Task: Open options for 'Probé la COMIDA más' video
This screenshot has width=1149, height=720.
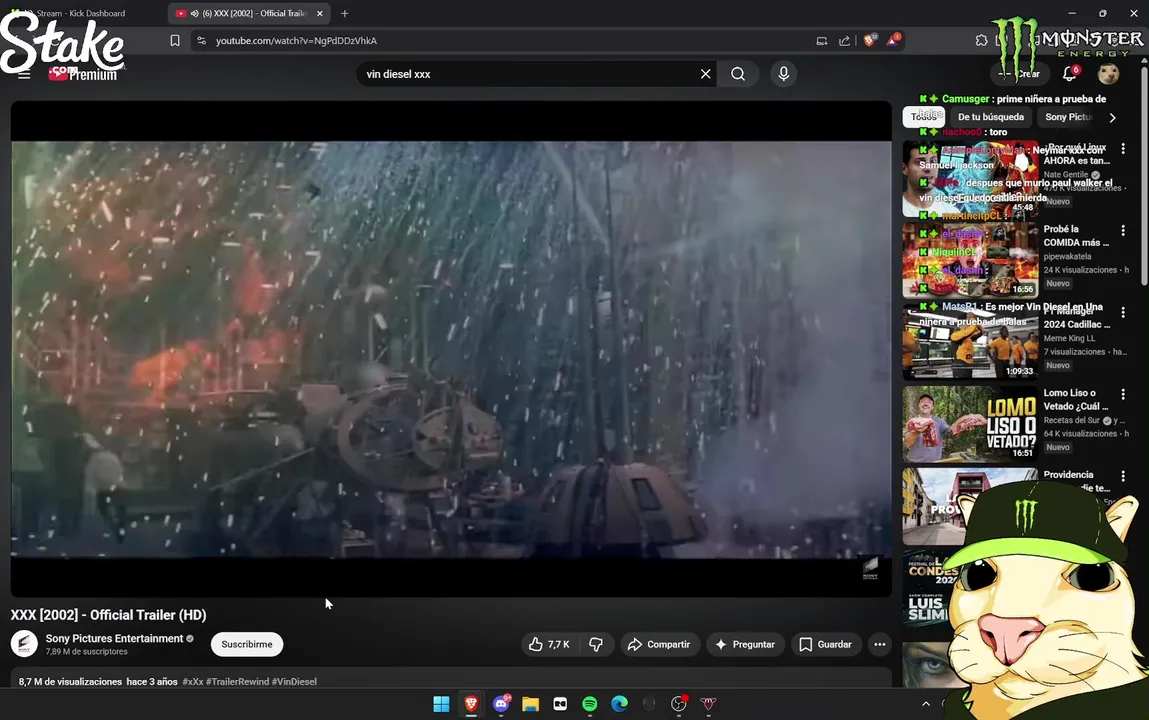Action: pos(1123,231)
